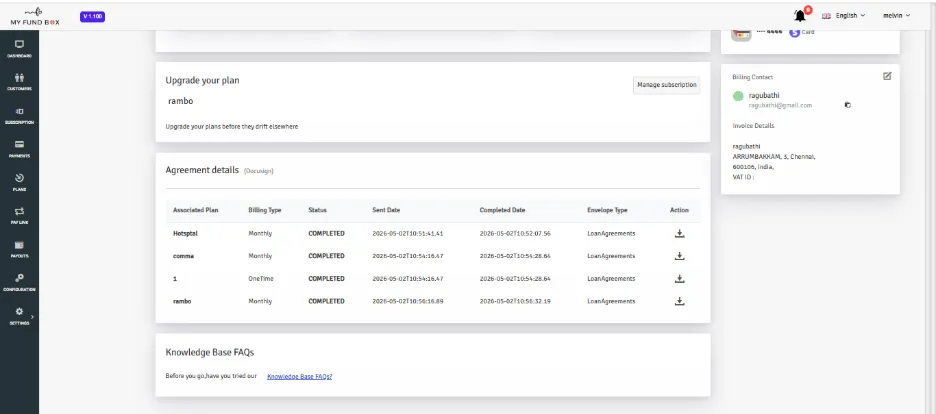Image resolution: width=936 pixels, height=414 pixels.
Task: Expand the Settings submenu arrow
Action: pos(32,316)
